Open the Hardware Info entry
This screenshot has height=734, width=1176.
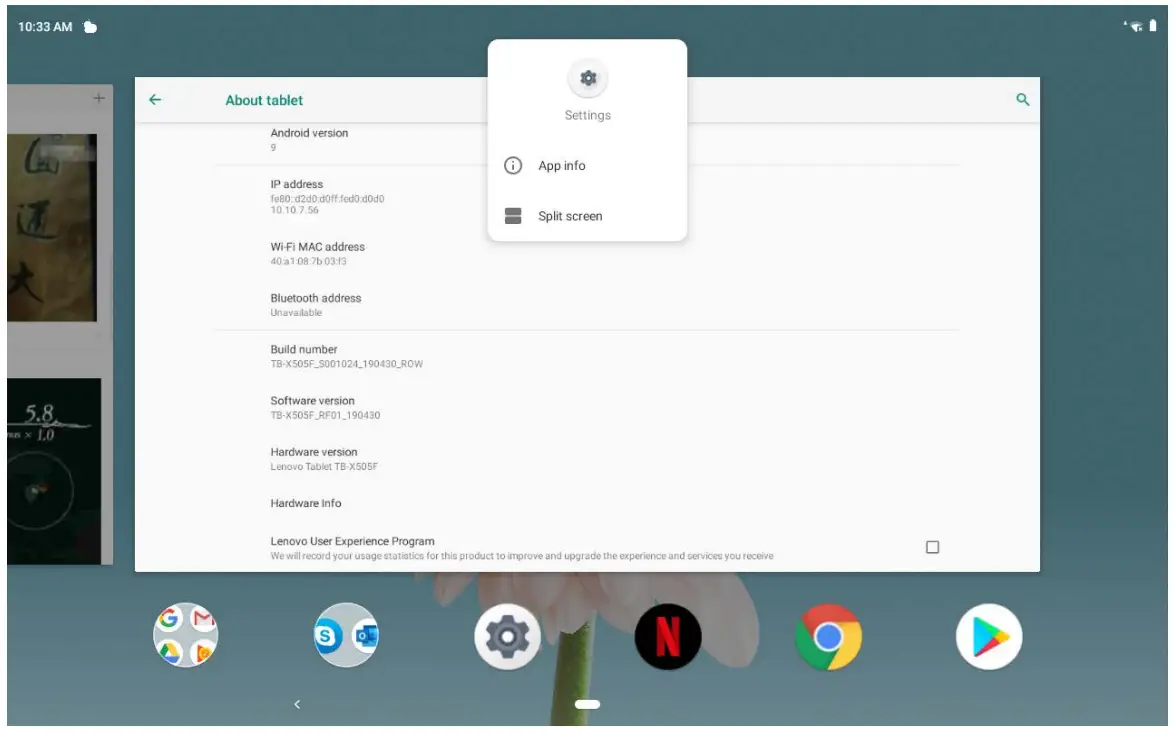pyautogui.click(x=304, y=503)
